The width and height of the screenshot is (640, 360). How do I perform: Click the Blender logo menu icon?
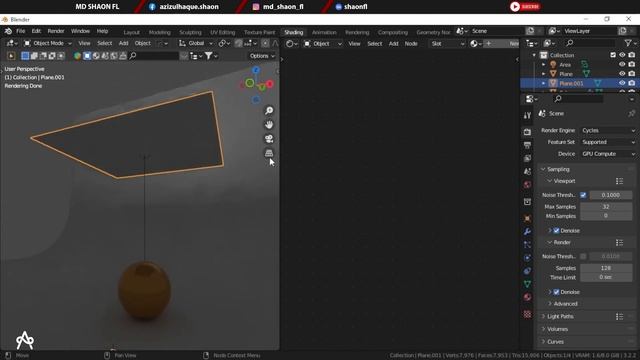point(8,31)
